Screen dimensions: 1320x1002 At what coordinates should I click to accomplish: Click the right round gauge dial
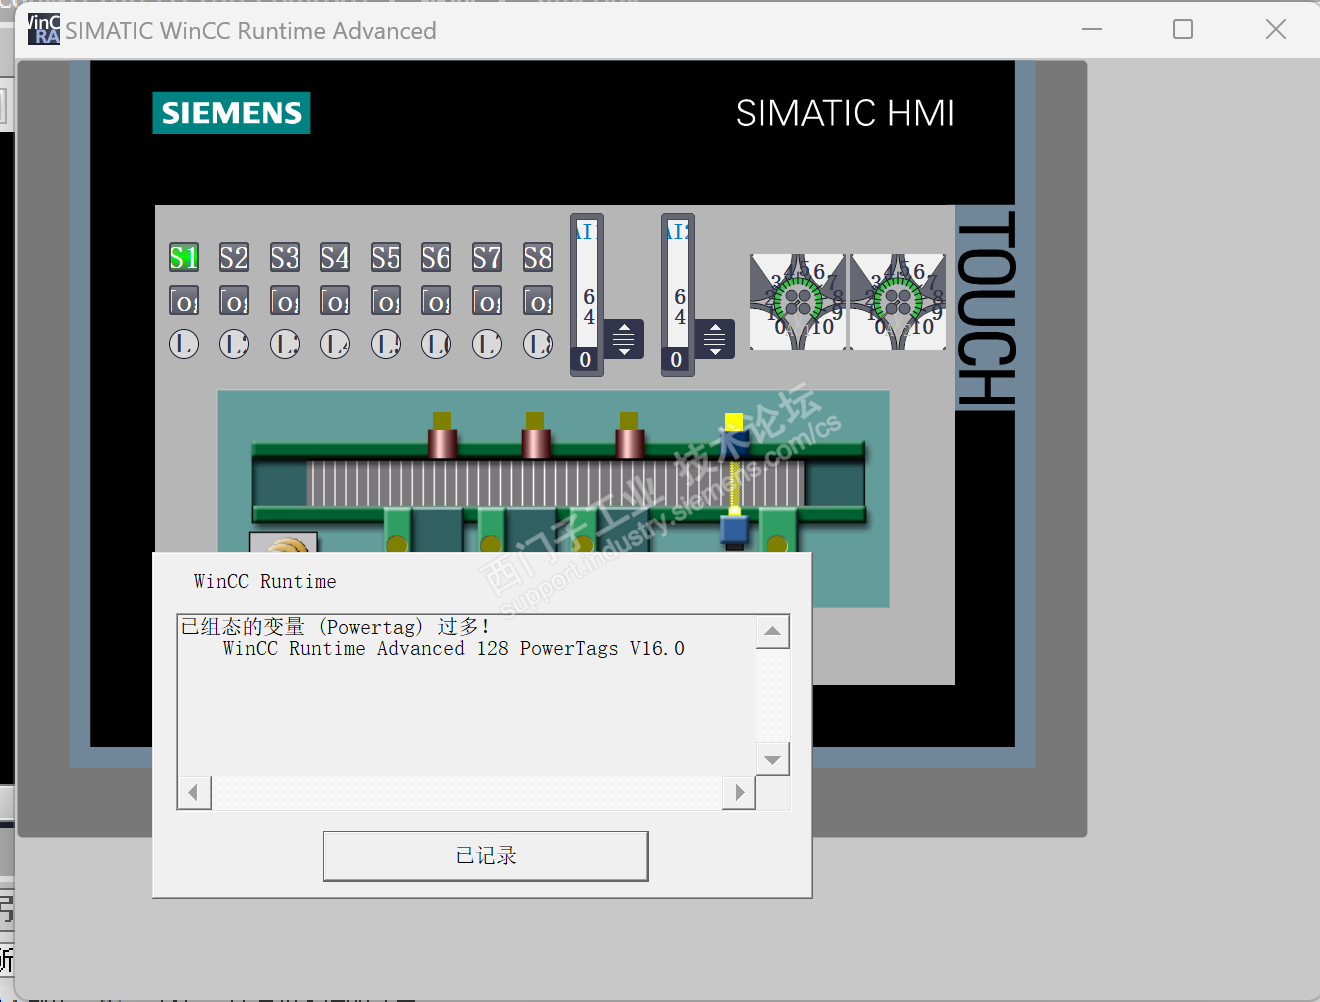tap(898, 302)
